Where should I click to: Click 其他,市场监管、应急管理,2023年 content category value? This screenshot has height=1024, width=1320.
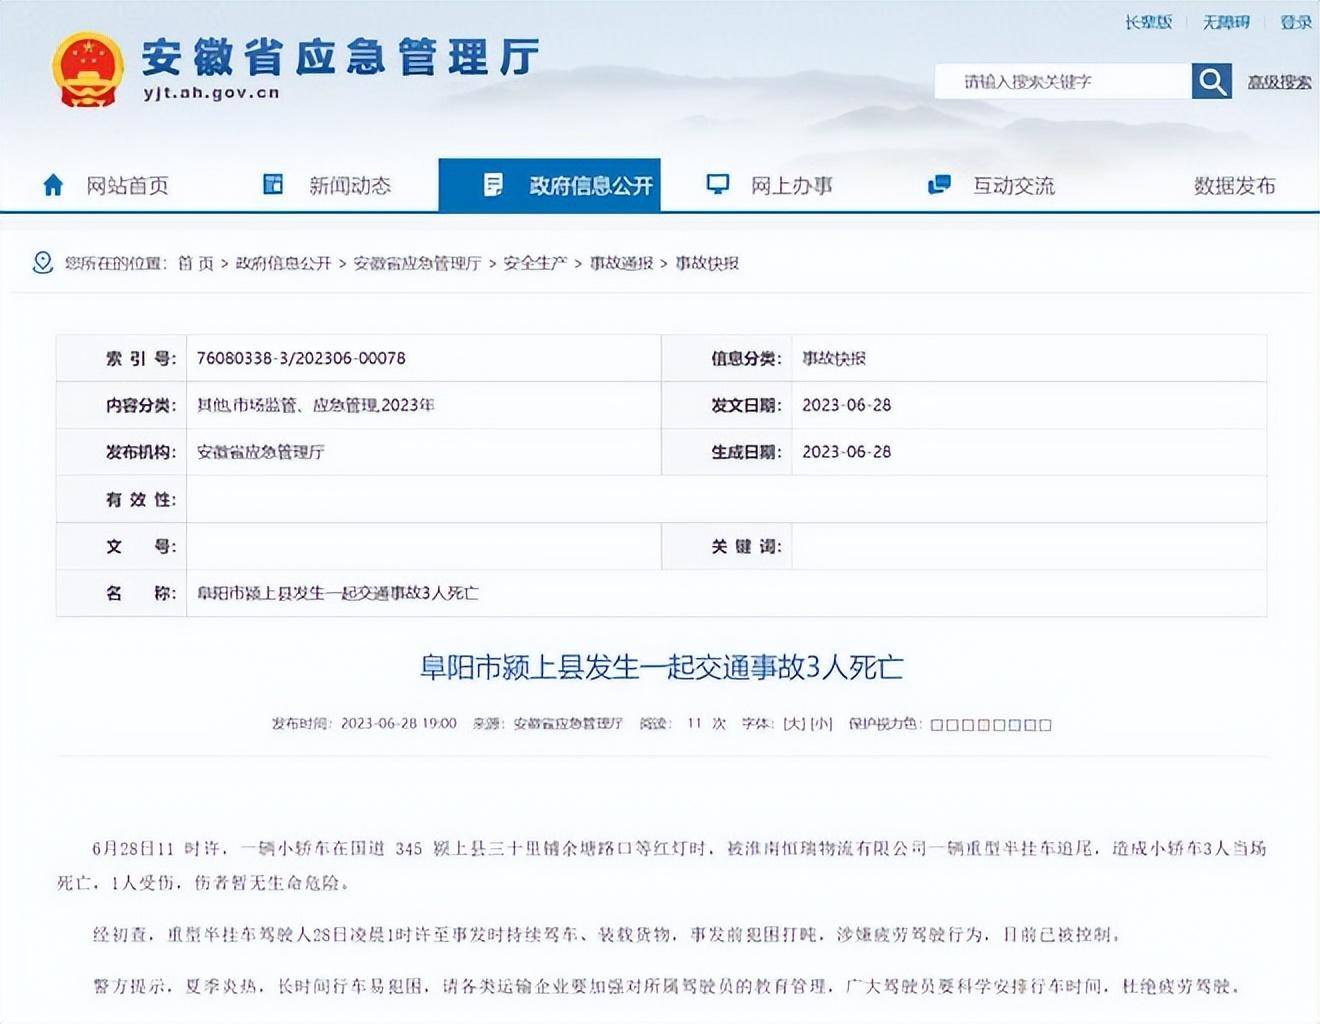coord(315,405)
